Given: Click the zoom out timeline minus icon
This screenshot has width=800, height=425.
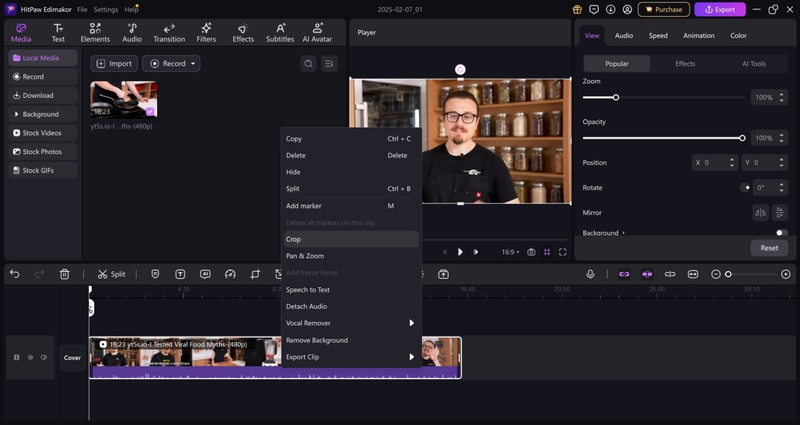Looking at the screenshot, I should pos(716,274).
